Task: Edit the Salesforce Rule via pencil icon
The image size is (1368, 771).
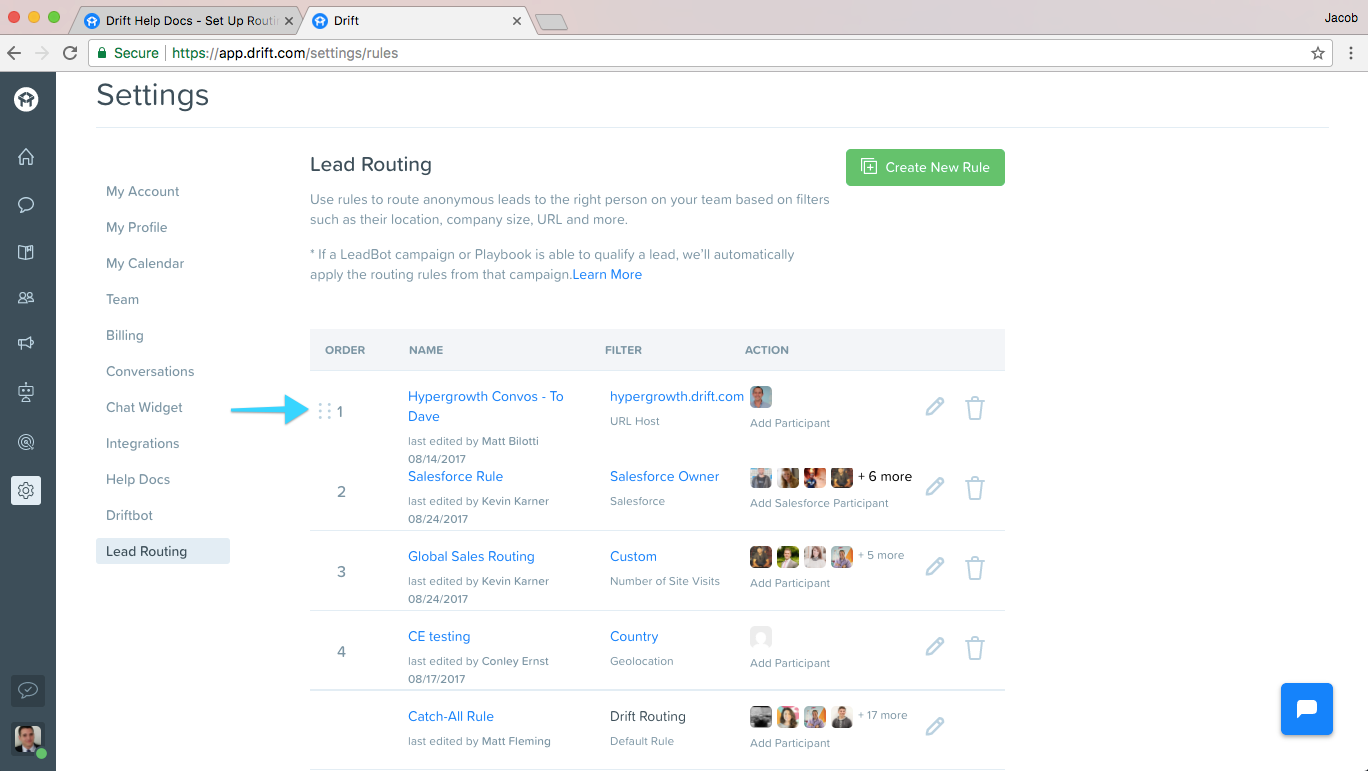Action: (935, 487)
